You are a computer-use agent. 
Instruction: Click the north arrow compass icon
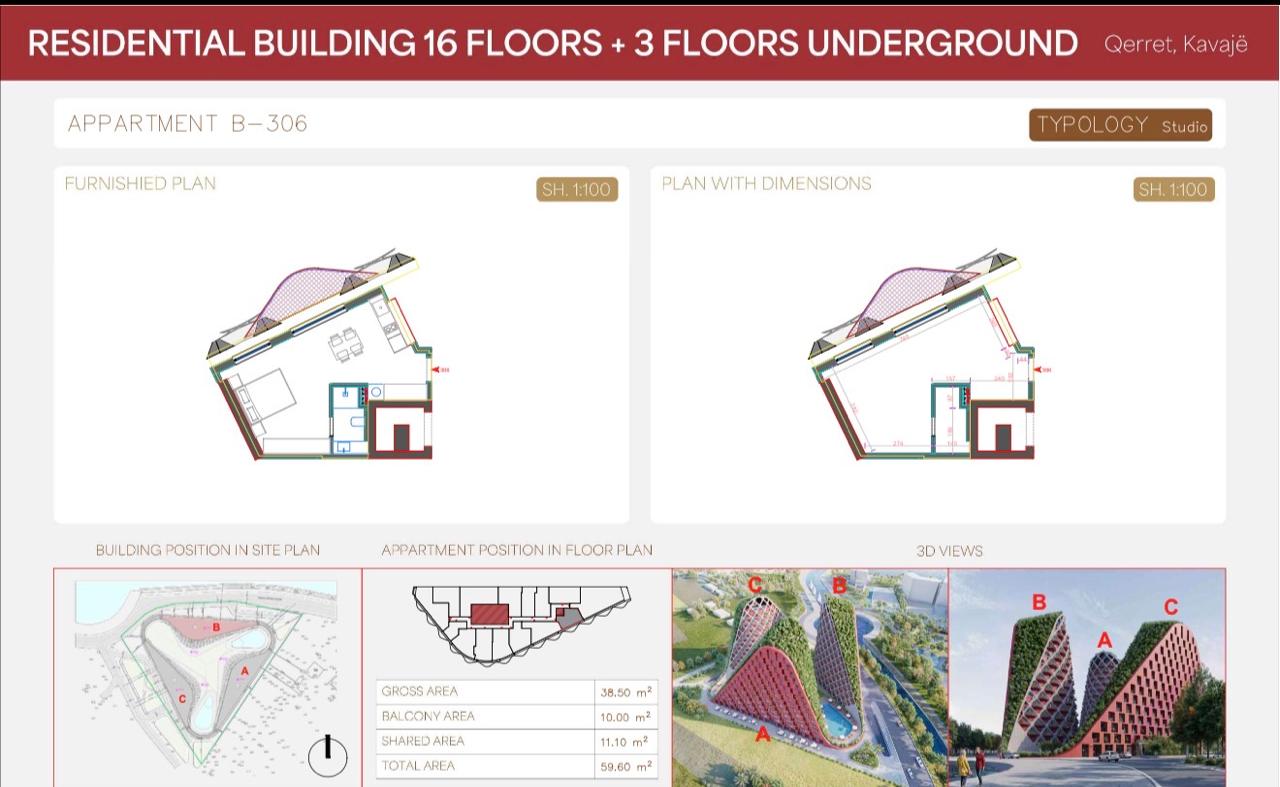pyautogui.click(x=327, y=756)
